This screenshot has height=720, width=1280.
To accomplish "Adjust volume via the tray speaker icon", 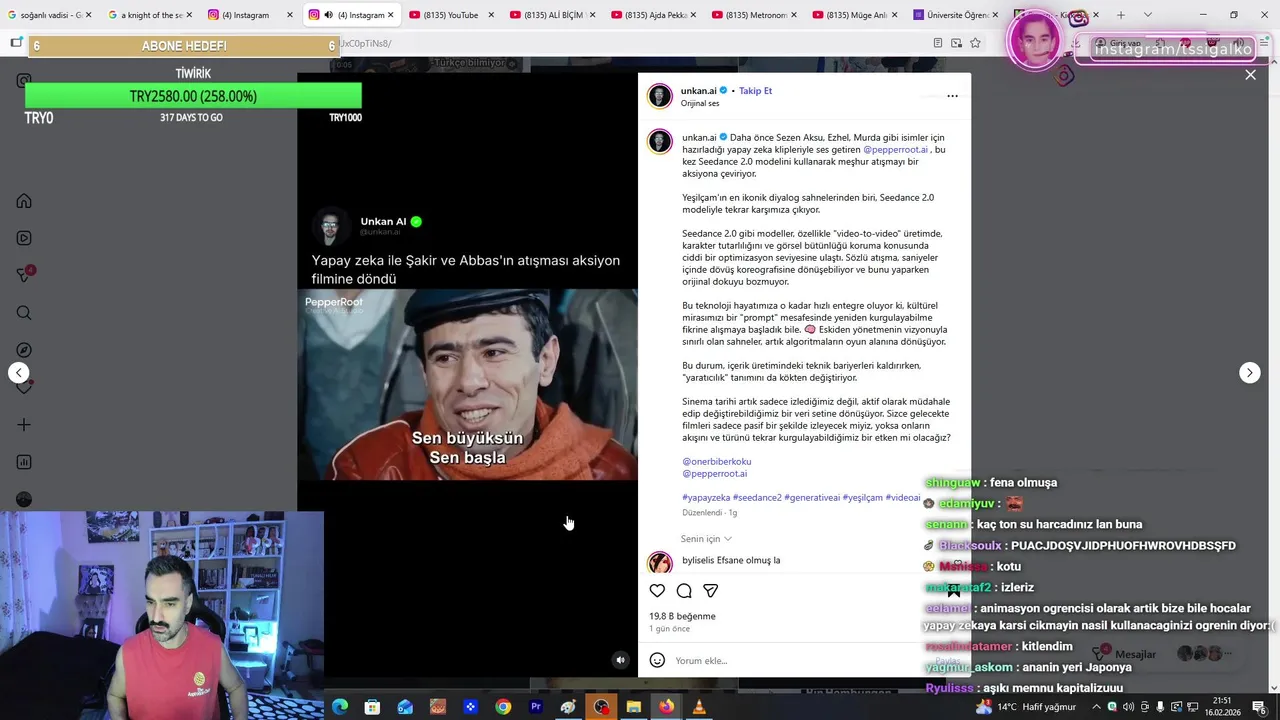I will tap(1128, 707).
